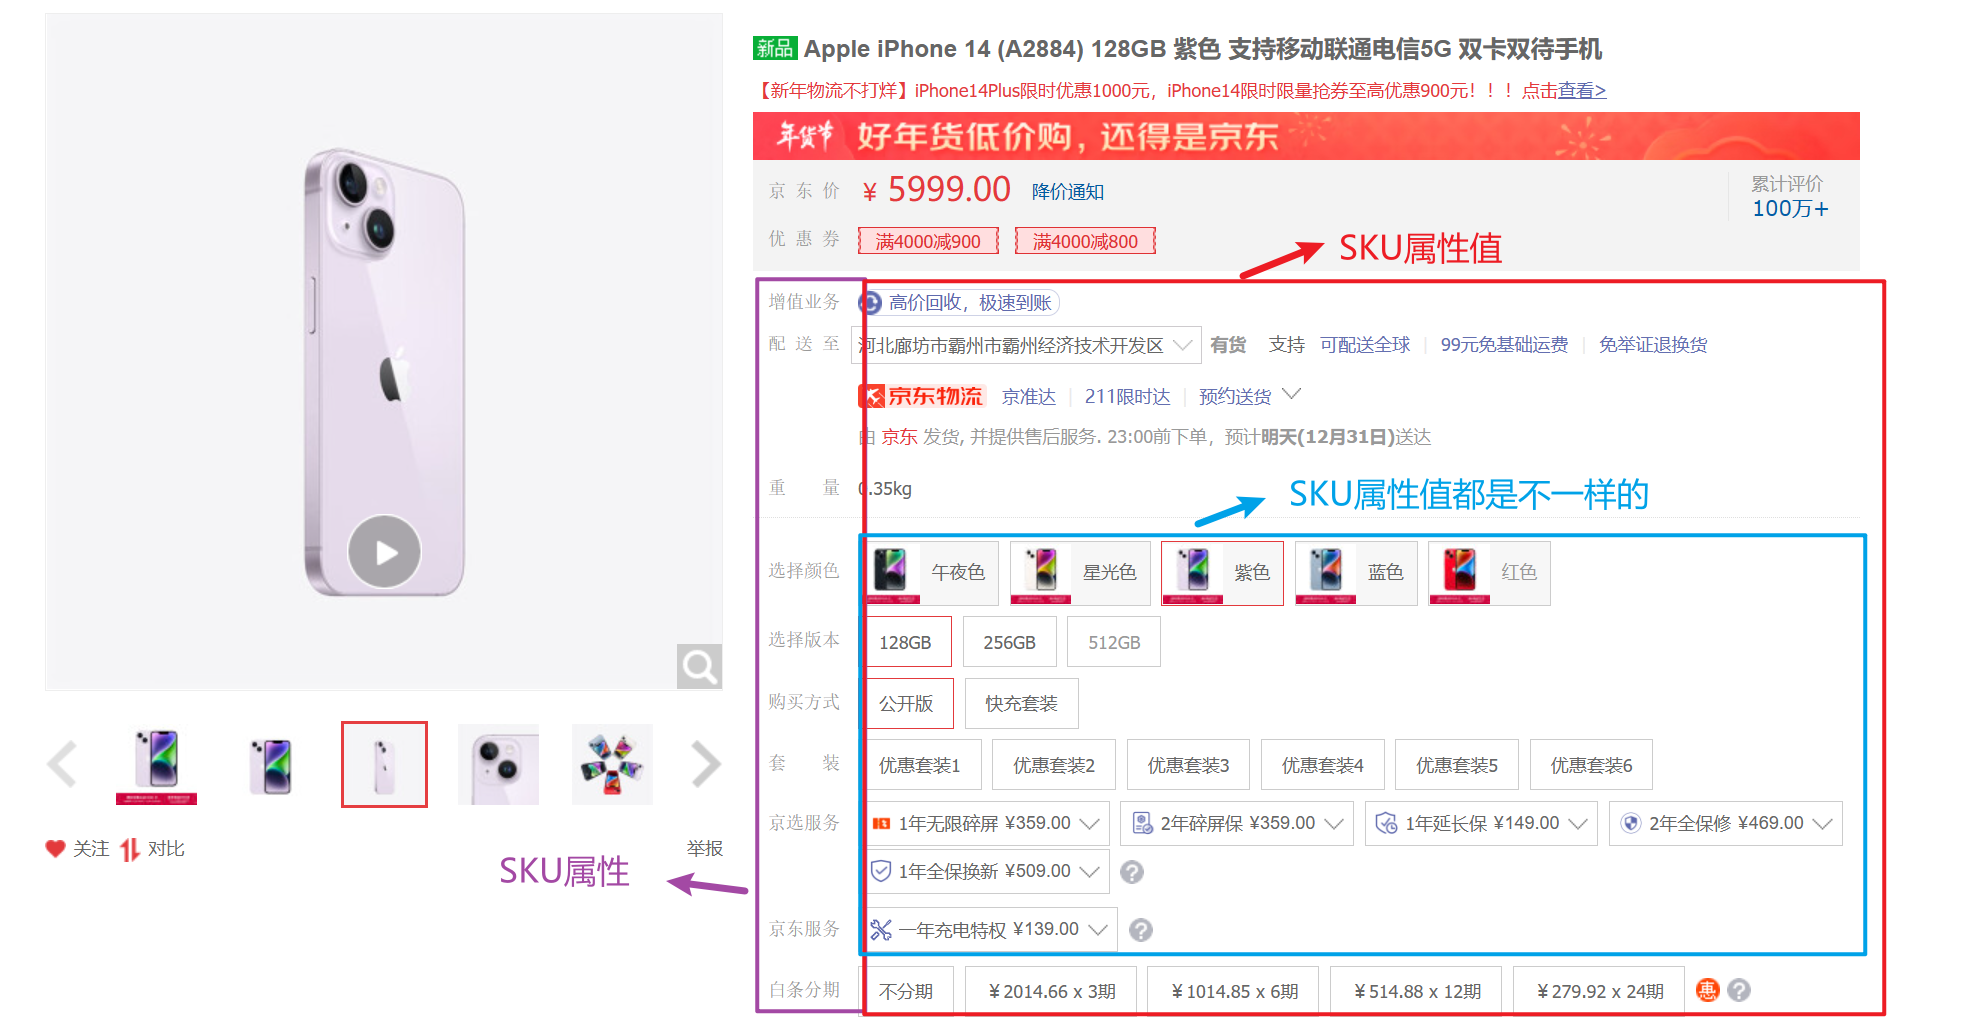The width and height of the screenshot is (1981, 1024).
Task: Select ¥514.88 x 12期 installment
Action: [1416, 991]
